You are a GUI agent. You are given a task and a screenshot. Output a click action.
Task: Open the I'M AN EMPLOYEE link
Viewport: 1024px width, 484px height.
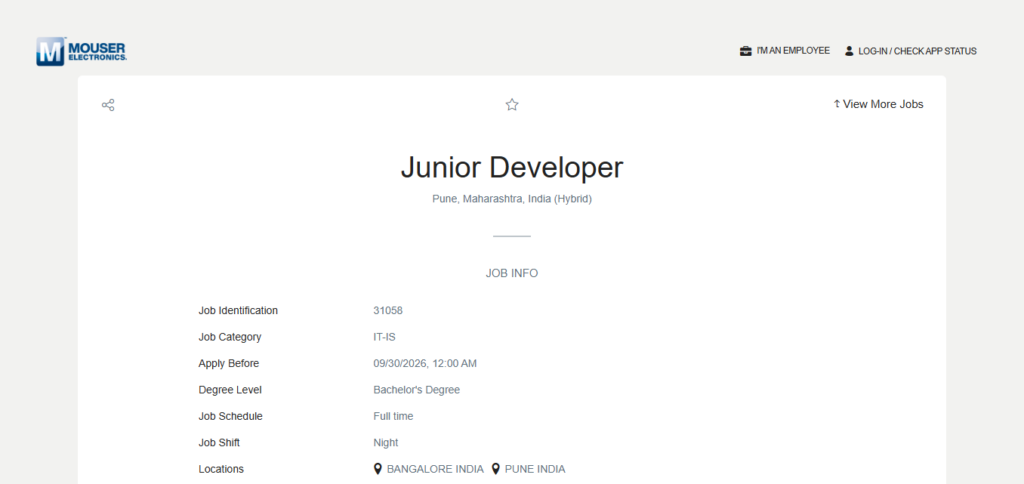click(x=793, y=51)
